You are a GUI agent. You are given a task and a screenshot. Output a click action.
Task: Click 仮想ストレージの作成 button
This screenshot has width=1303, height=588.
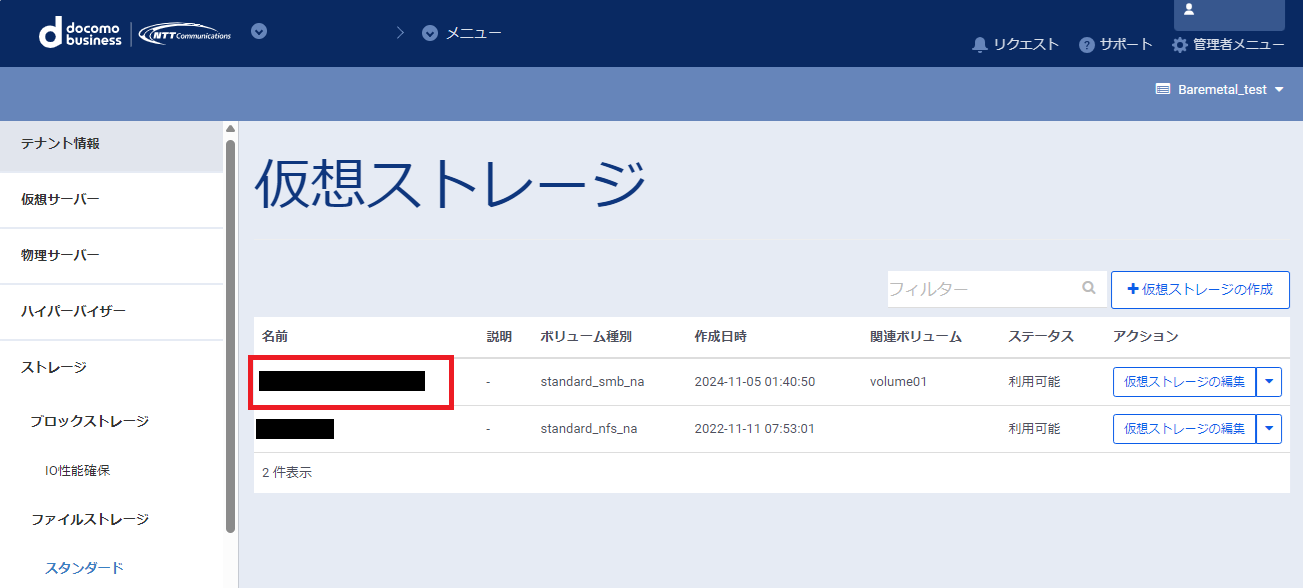[1200, 289]
